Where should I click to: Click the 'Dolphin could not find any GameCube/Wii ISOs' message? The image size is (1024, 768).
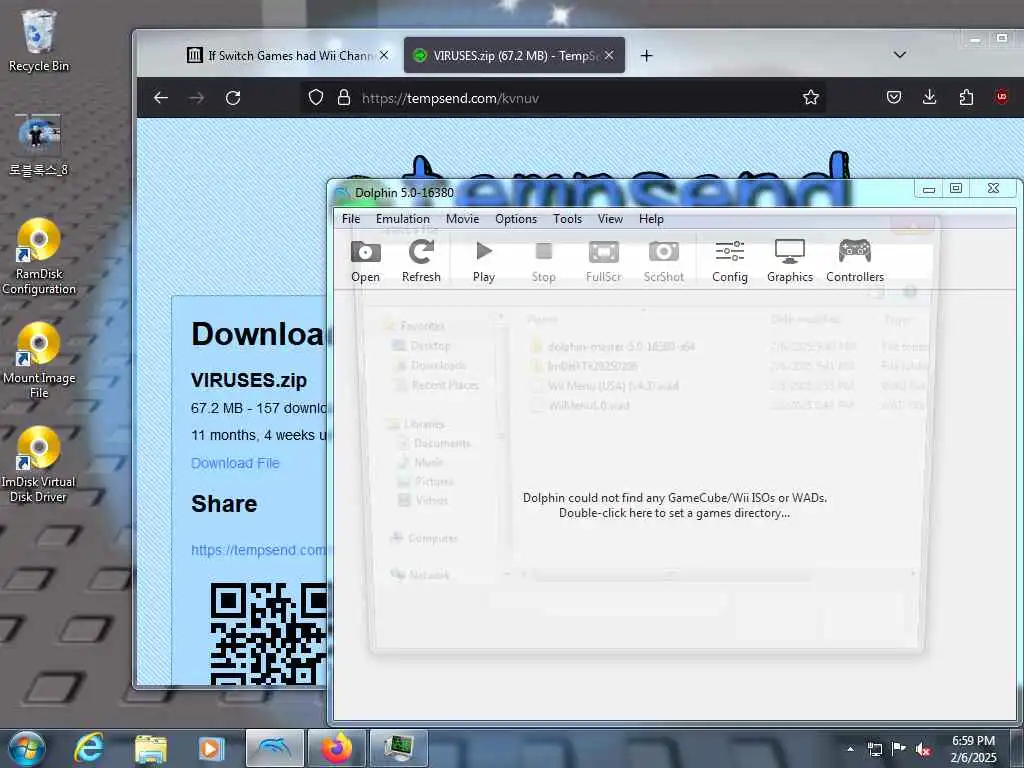[x=675, y=505]
